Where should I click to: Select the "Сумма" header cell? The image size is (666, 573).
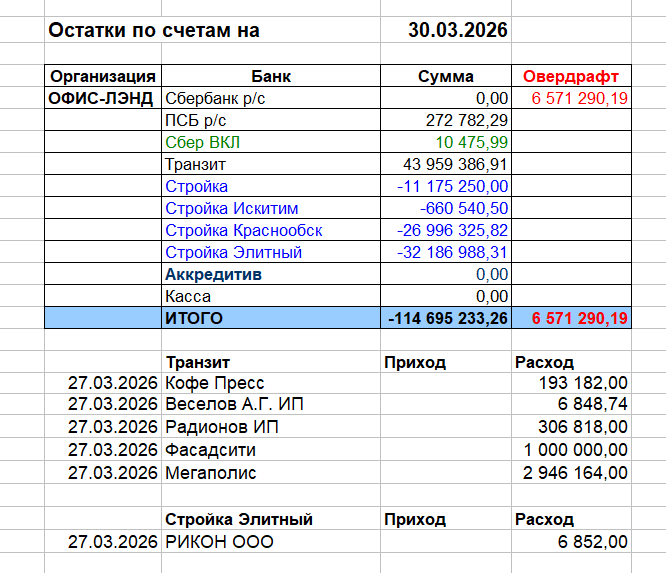[x=446, y=76]
